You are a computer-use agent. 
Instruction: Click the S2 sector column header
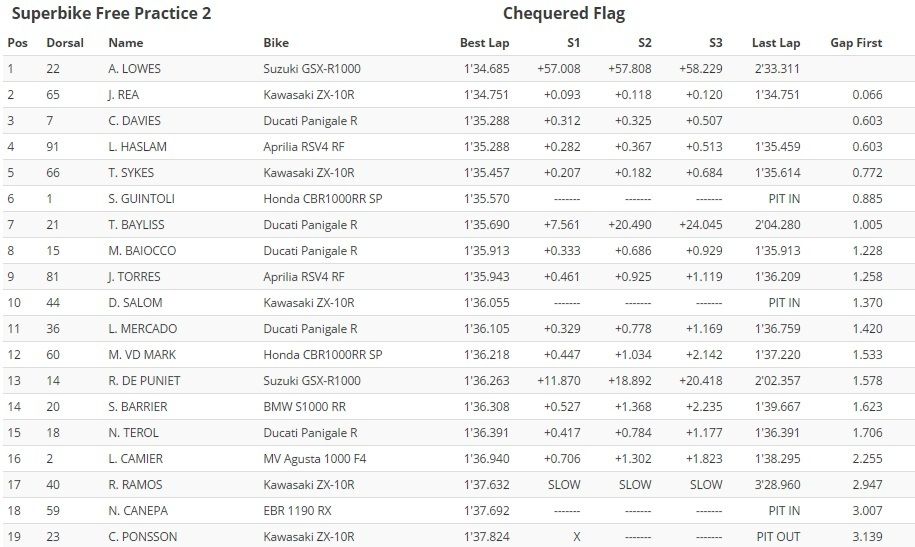click(644, 43)
